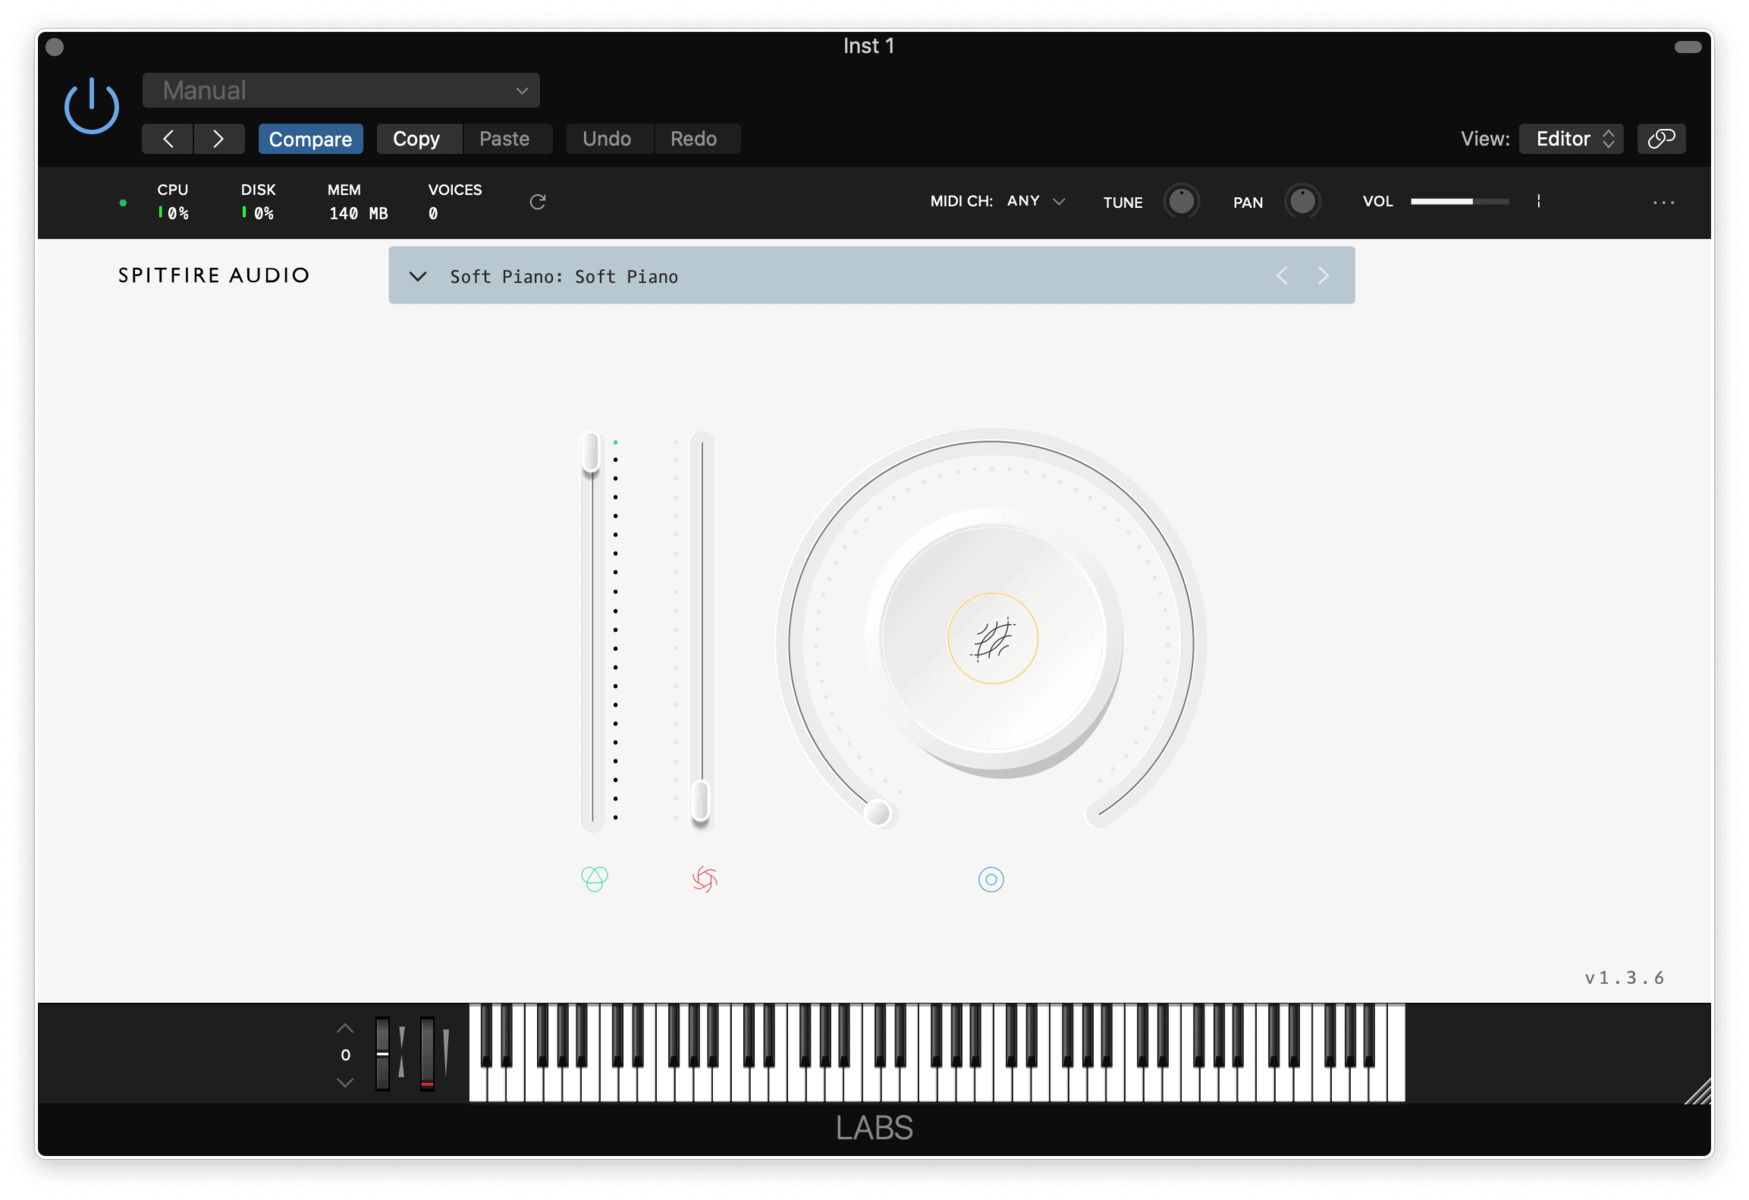
Task: Click the center reverb glyph on knob
Action: coord(992,639)
